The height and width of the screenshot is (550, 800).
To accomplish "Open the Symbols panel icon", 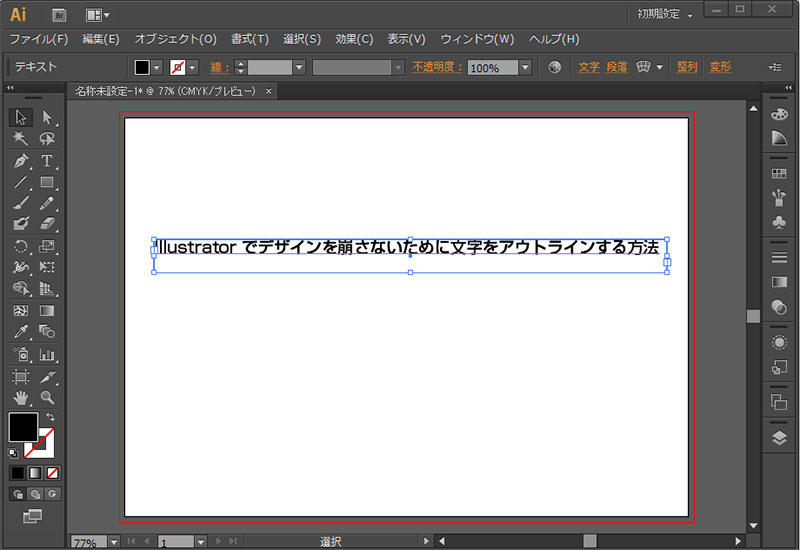I will pos(779,221).
